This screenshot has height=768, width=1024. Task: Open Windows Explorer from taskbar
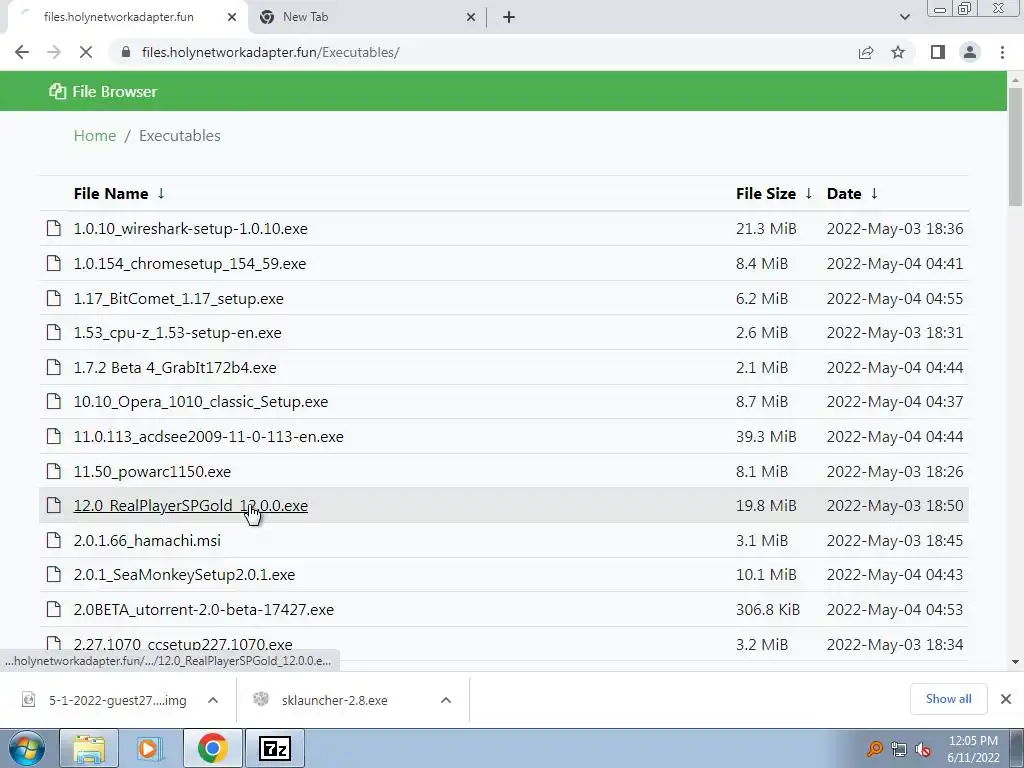[x=89, y=748]
